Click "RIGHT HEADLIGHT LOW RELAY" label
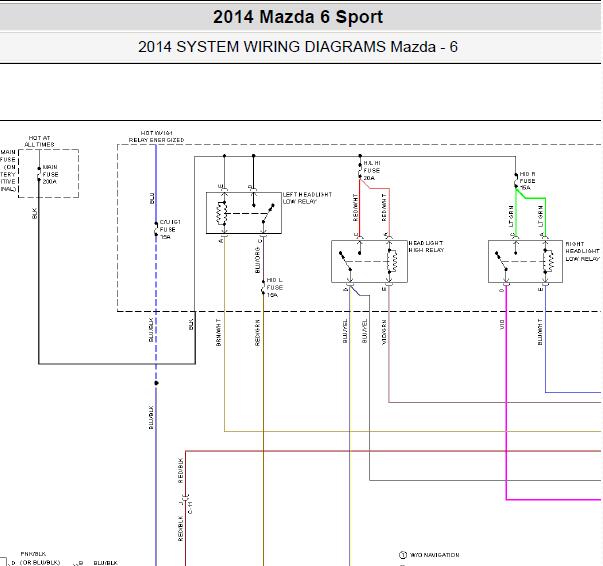Screen dimensions: 603x566 click(582, 251)
